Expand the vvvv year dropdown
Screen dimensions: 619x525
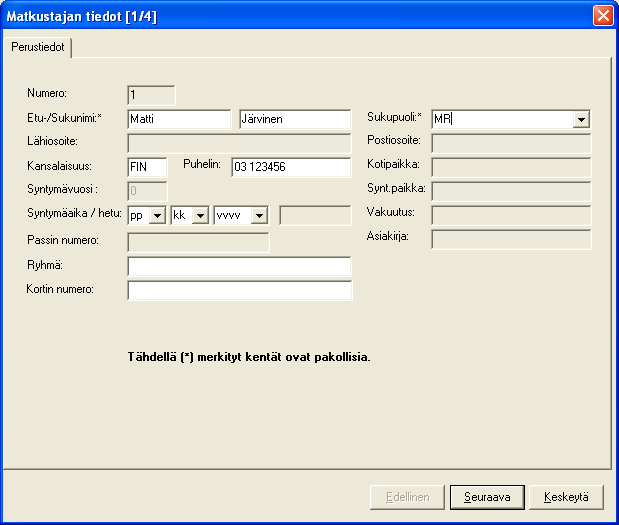[x=259, y=216]
